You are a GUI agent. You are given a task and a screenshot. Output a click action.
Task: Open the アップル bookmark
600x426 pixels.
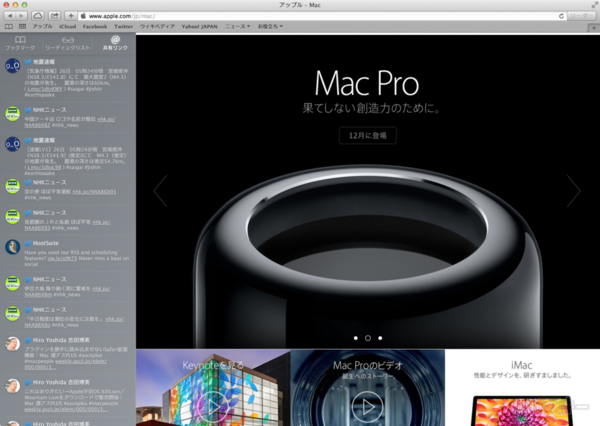[42, 26]
